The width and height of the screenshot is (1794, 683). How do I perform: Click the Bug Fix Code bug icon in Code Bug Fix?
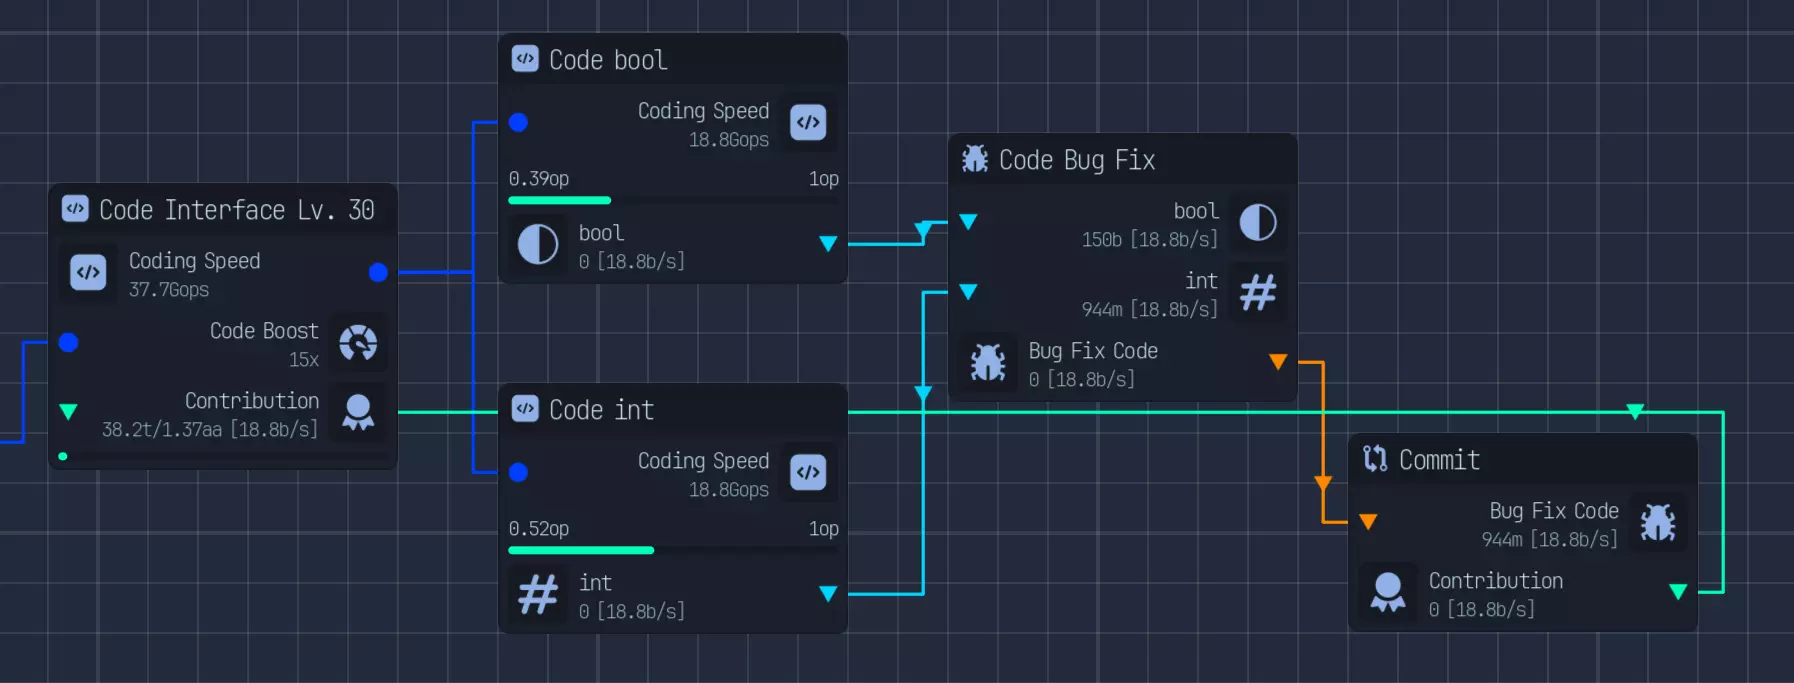[x=988, y=362]
